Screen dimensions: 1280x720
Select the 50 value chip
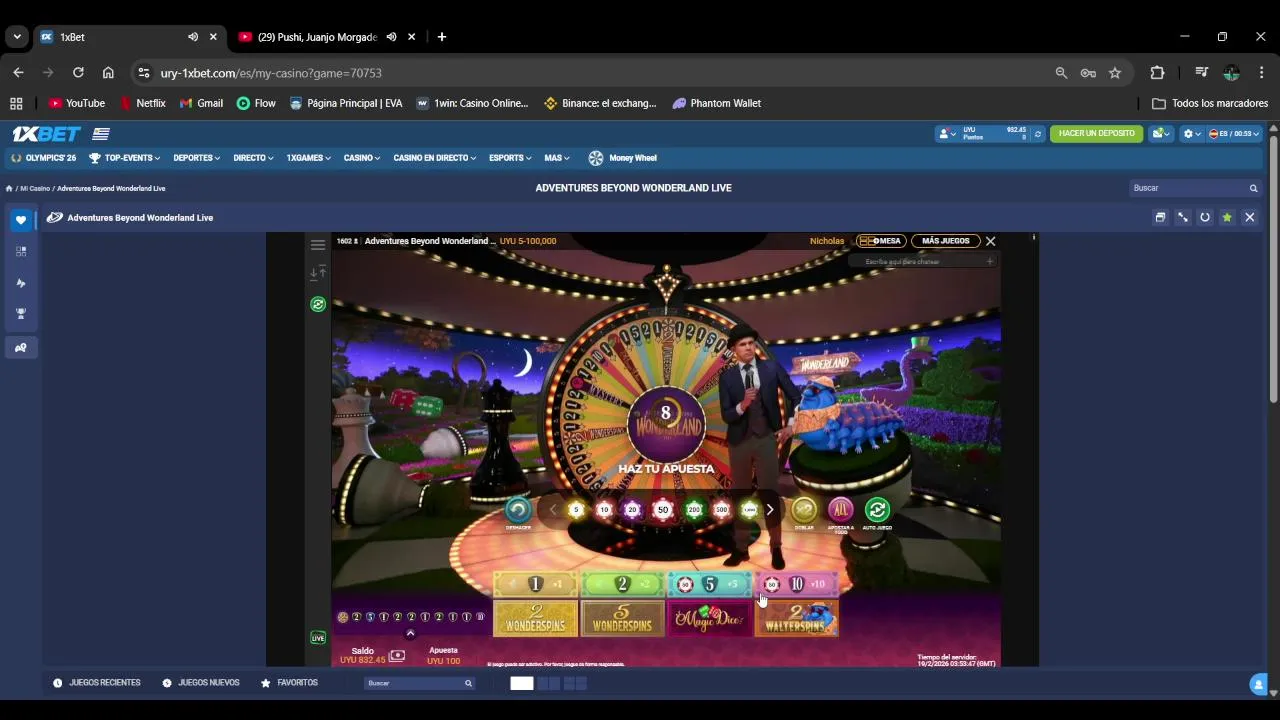[663, 510]
